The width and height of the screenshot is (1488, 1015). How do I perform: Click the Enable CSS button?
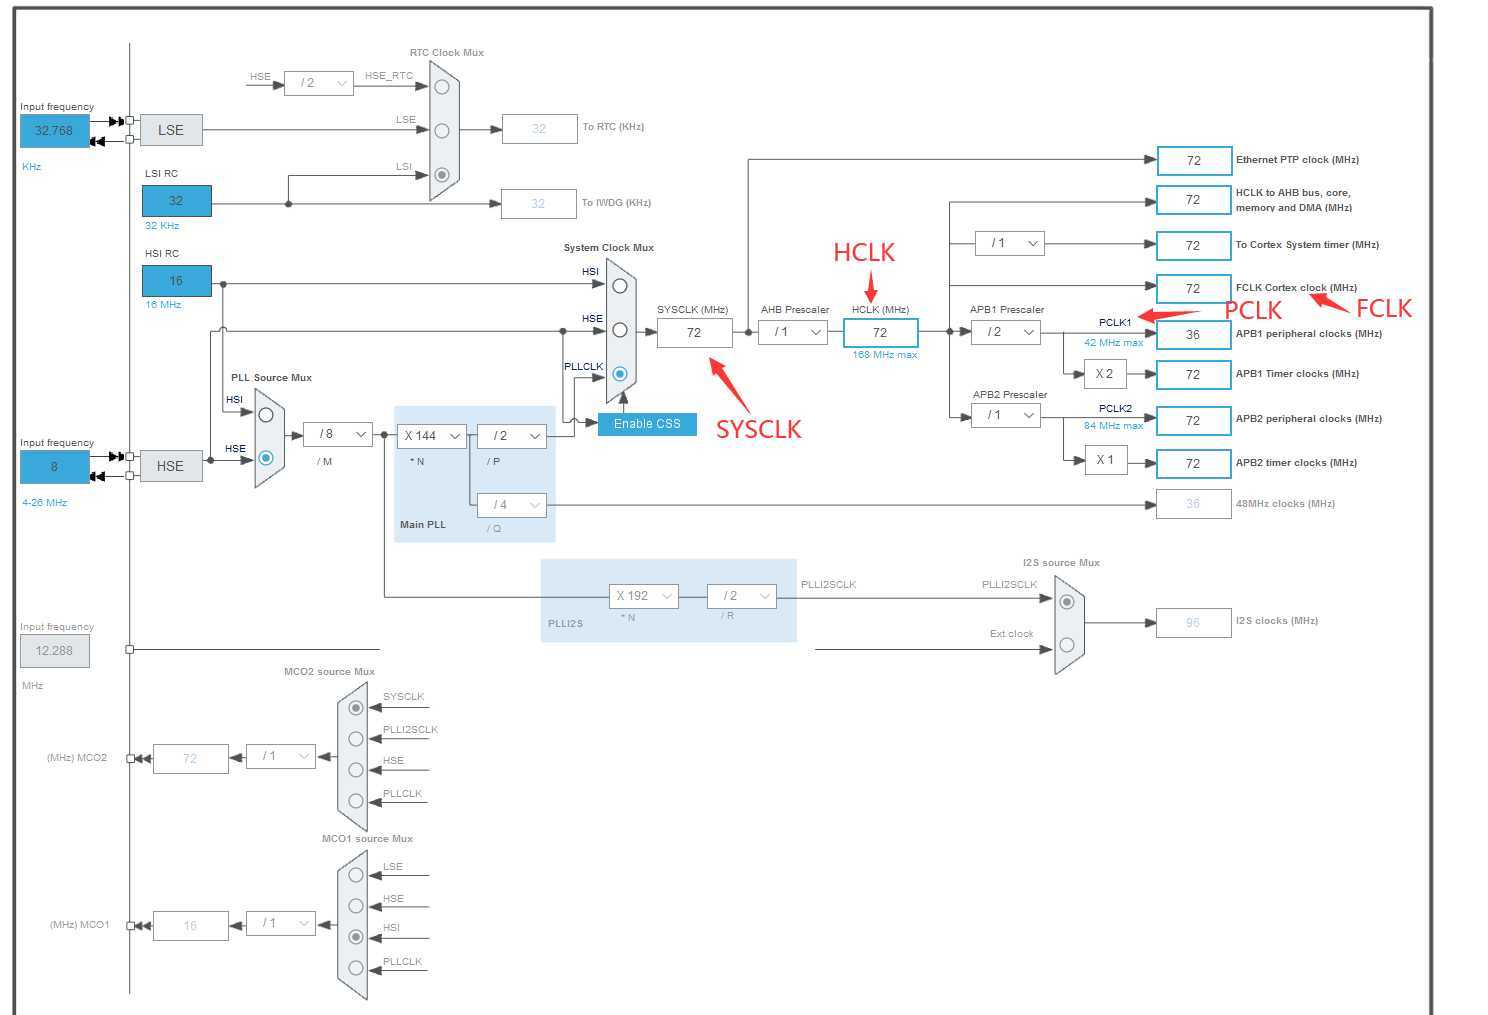pyautogui.click(x=647, y=424)
